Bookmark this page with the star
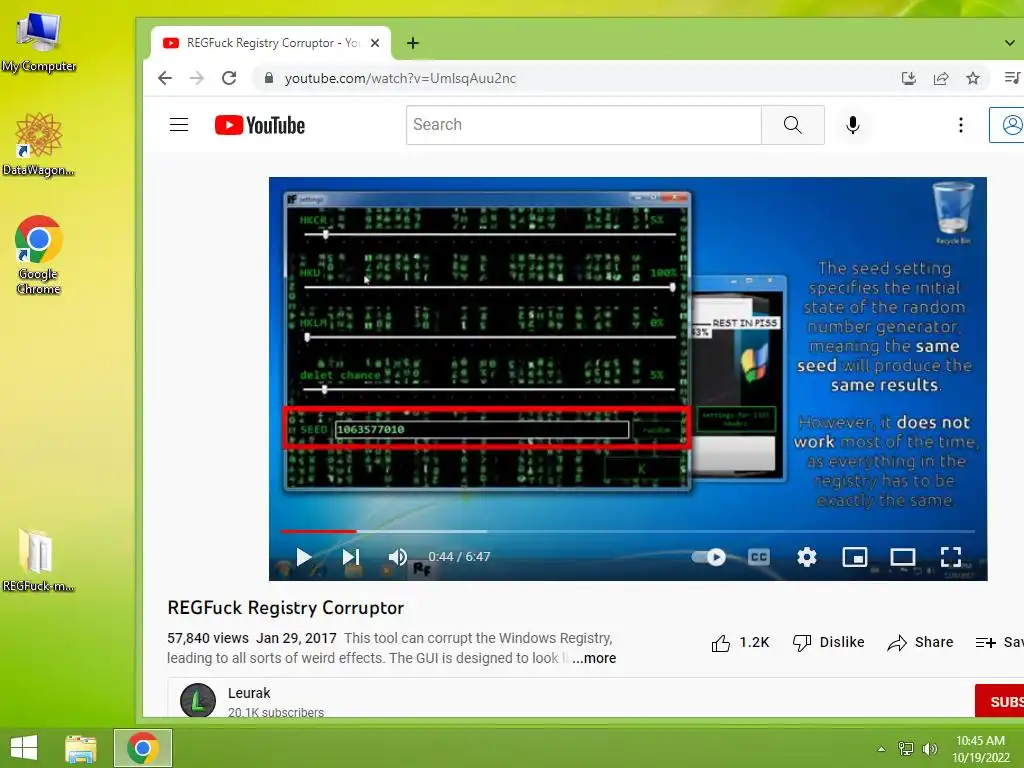 tap(973, 78)
